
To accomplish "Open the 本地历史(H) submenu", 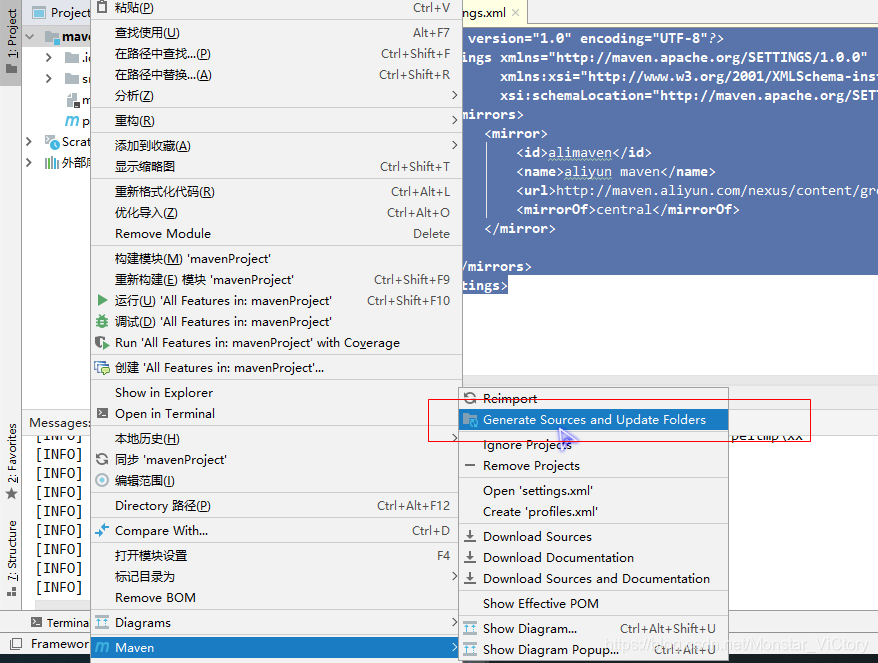I will point(277,438).
